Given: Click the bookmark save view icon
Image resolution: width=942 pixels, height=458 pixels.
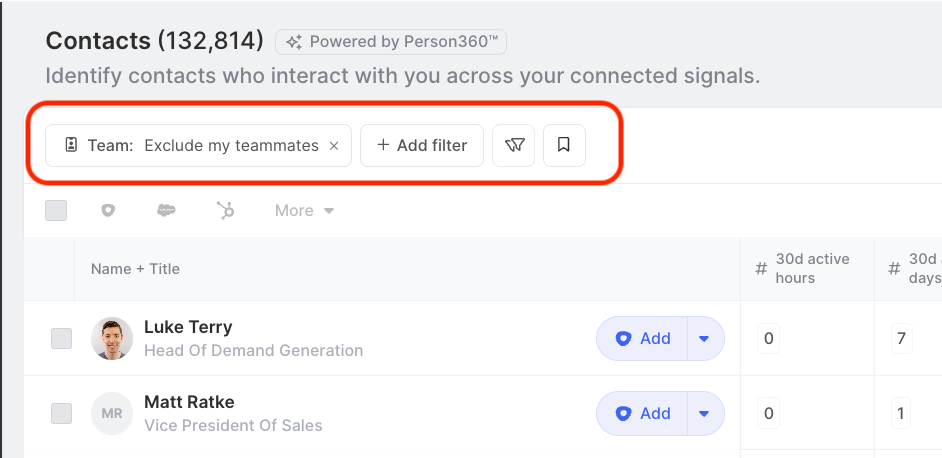Looking at the screenshot, I should tap(564, 145).
